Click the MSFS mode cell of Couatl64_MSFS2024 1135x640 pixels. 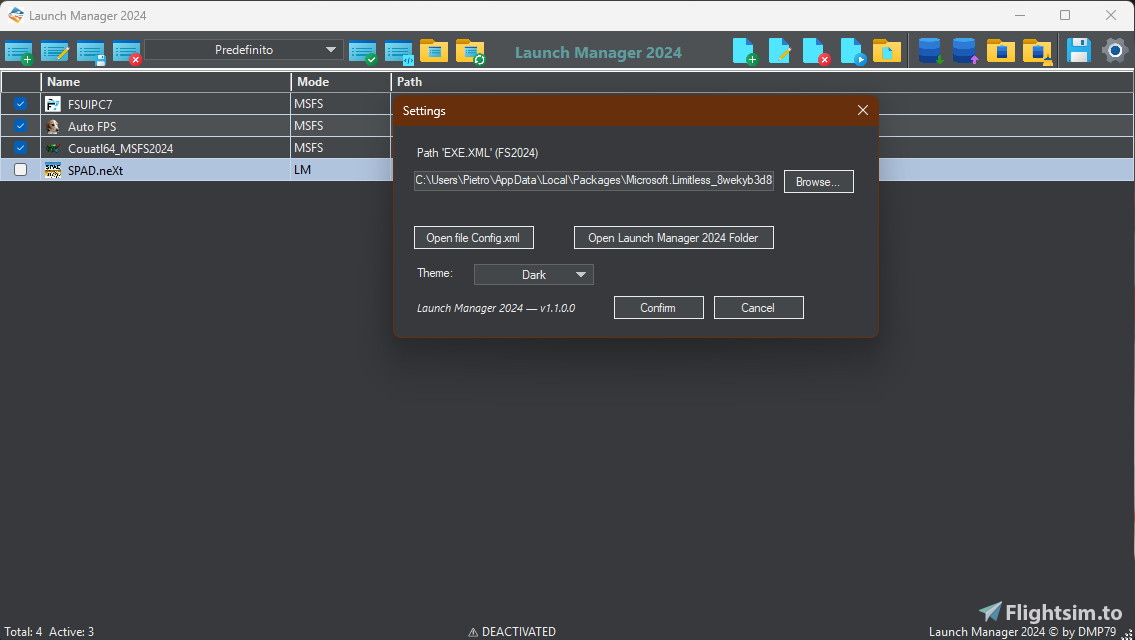click(341, 148)
